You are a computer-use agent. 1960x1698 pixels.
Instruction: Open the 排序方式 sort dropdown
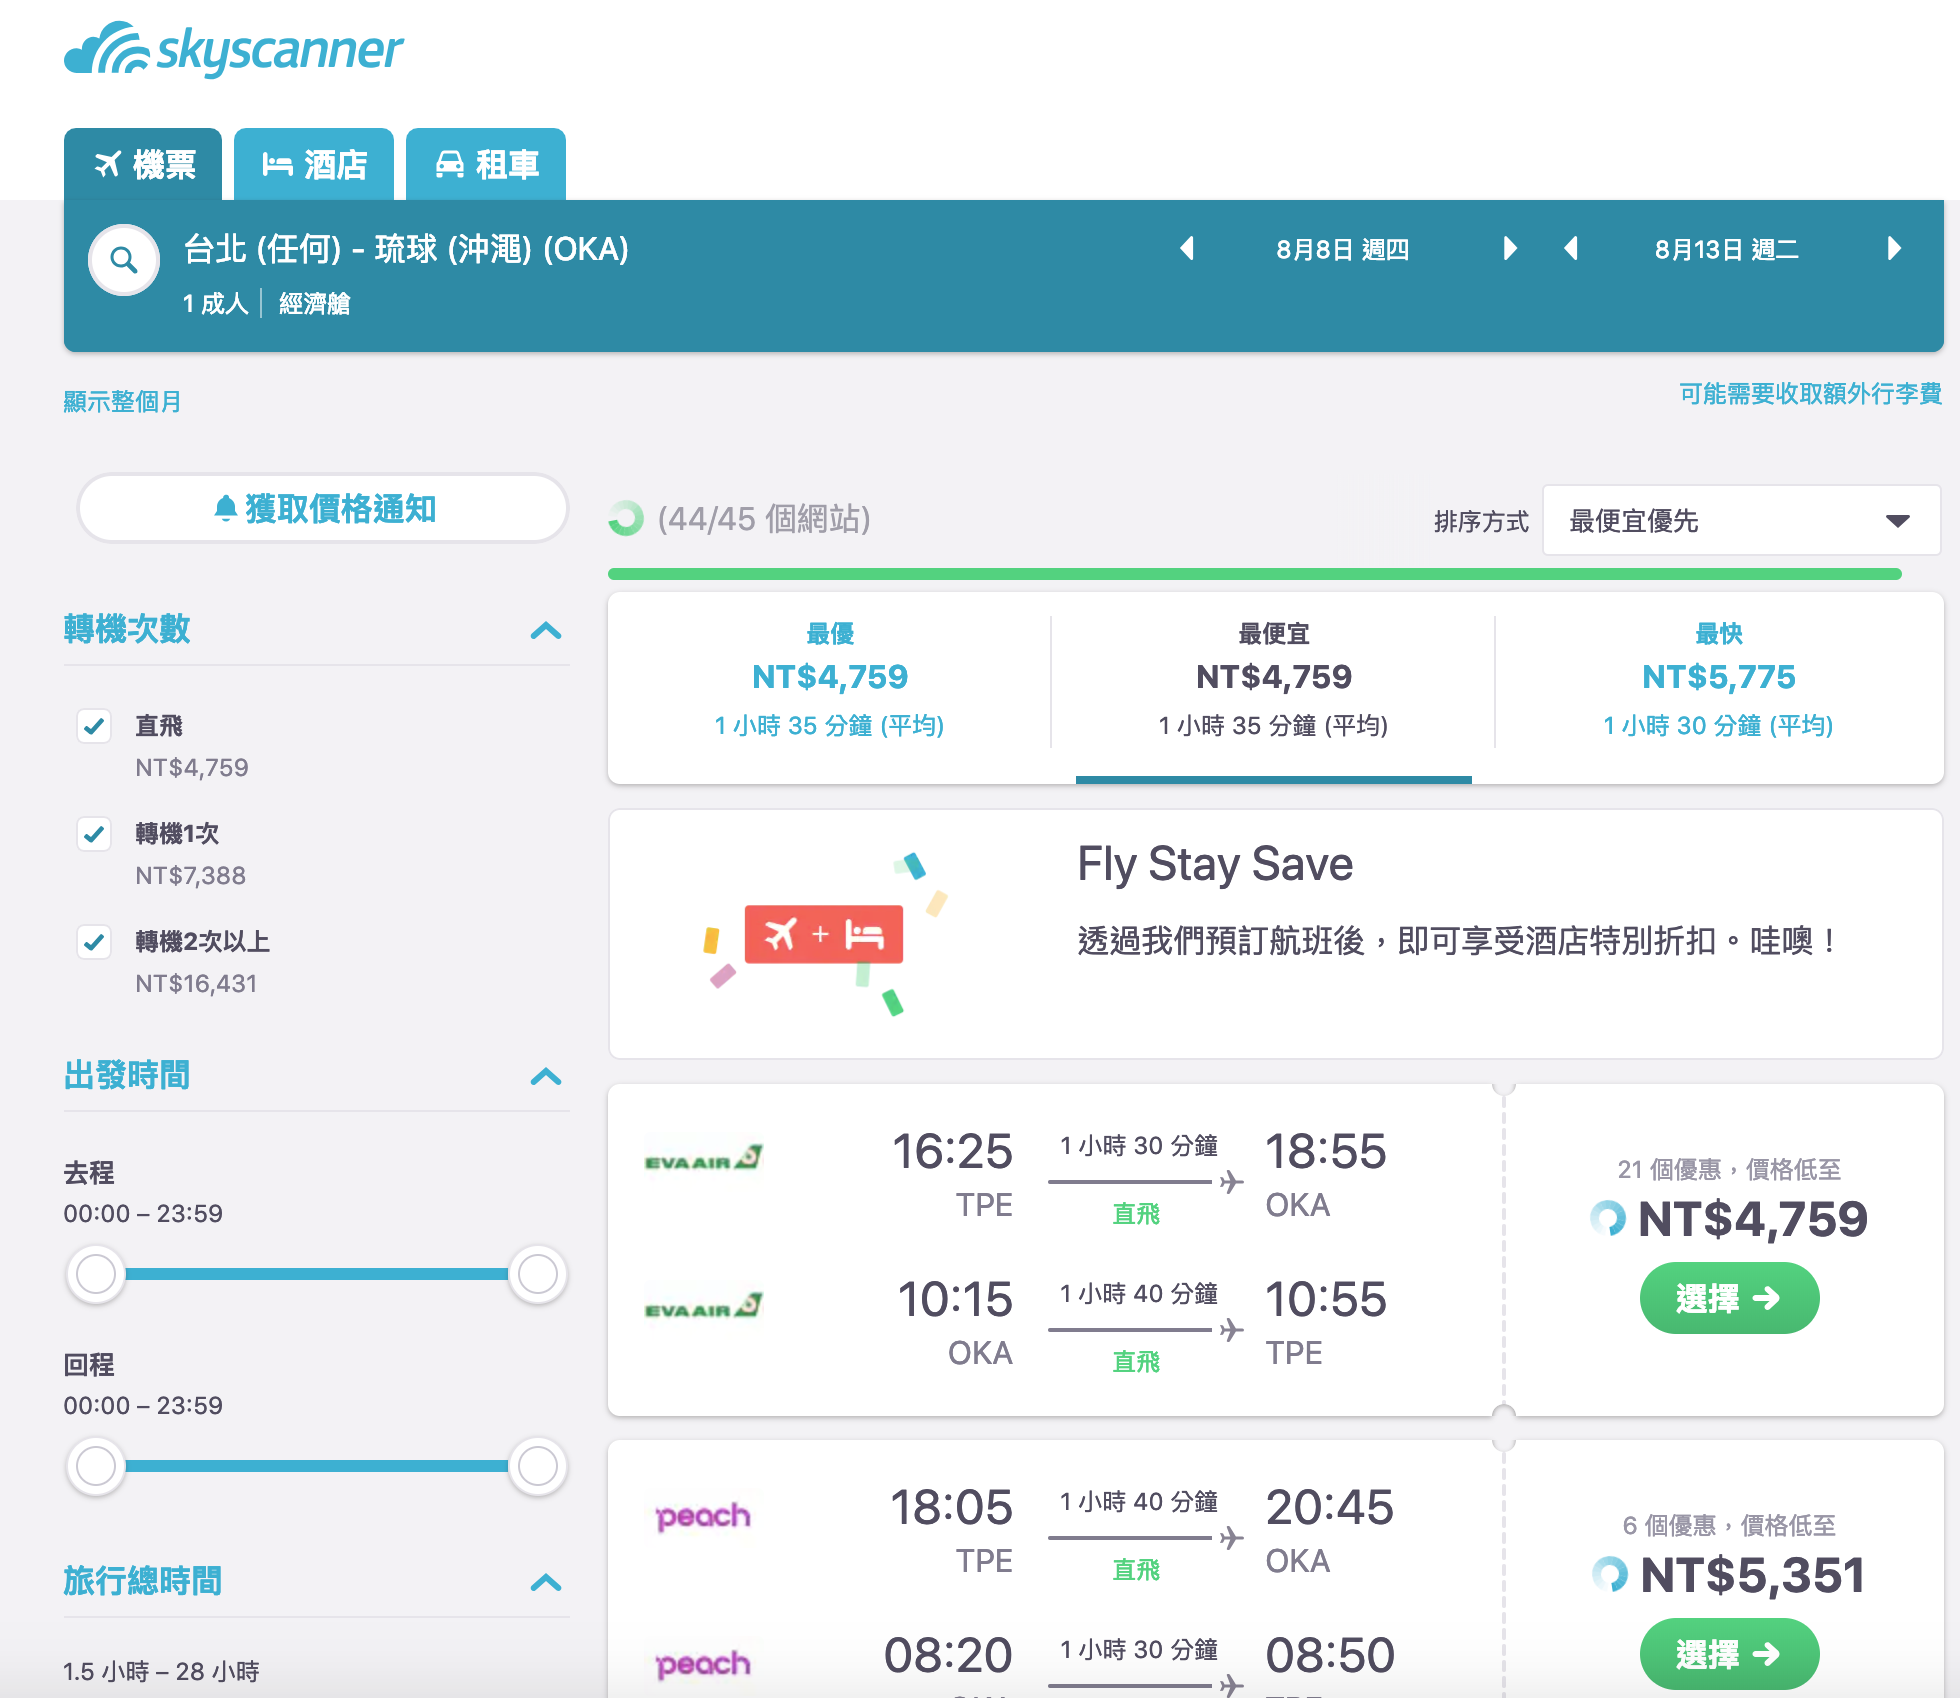tap(1741, 520)
